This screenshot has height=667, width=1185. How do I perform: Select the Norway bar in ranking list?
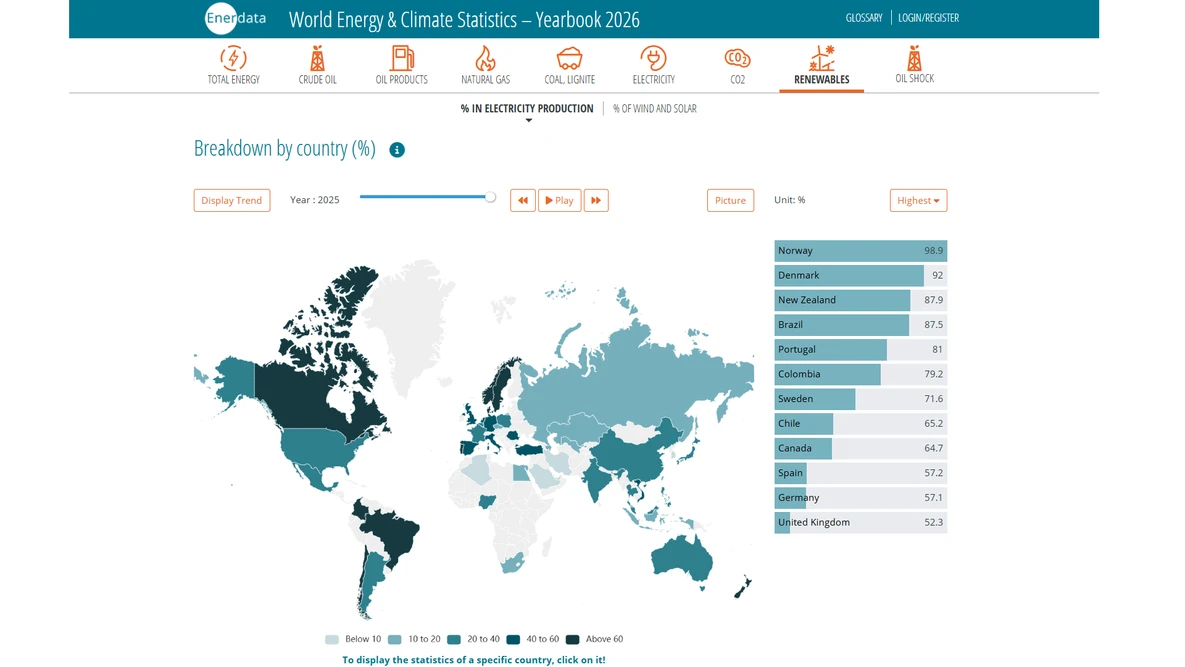(861, 251)
